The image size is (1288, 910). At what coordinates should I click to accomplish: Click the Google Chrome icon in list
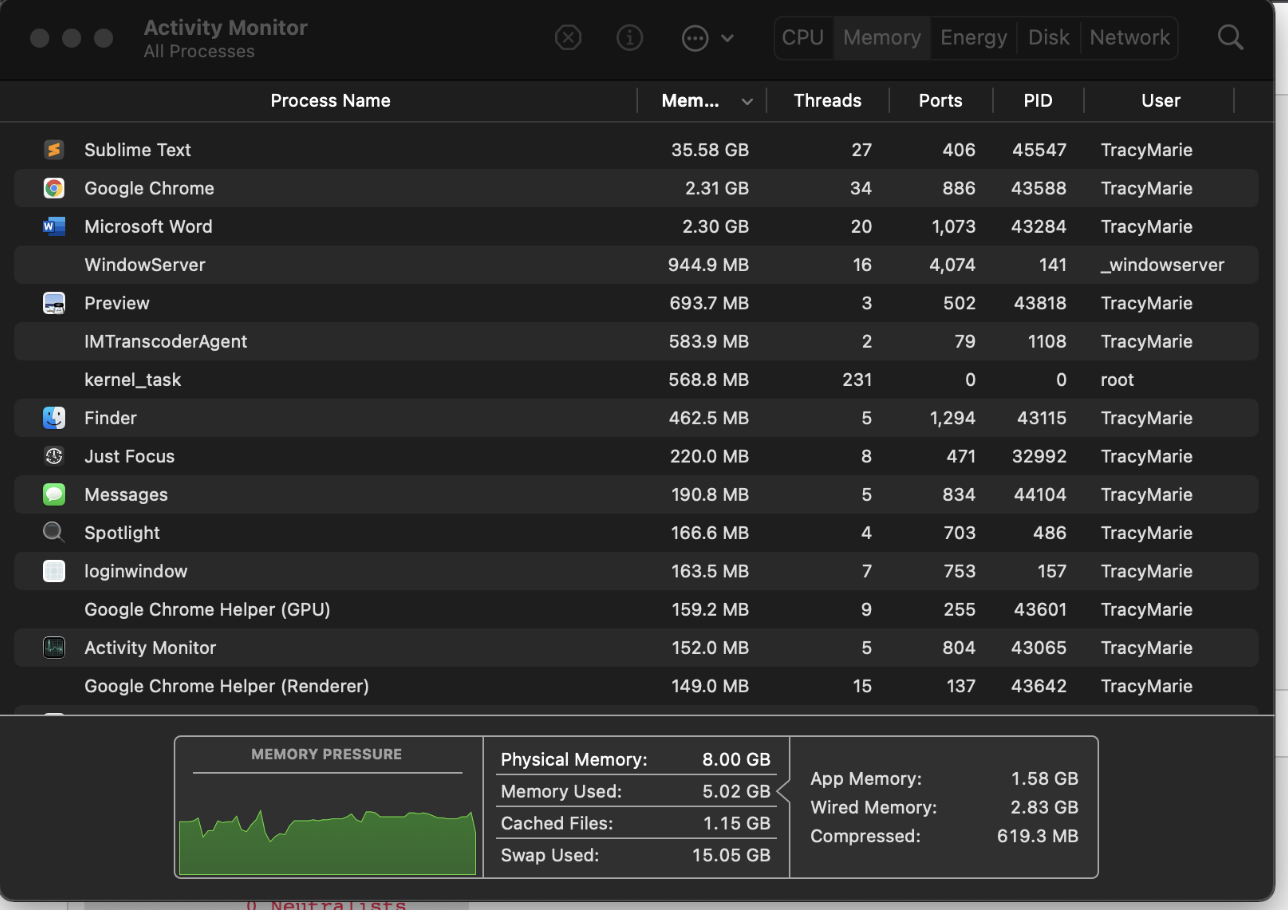(54, 188)
